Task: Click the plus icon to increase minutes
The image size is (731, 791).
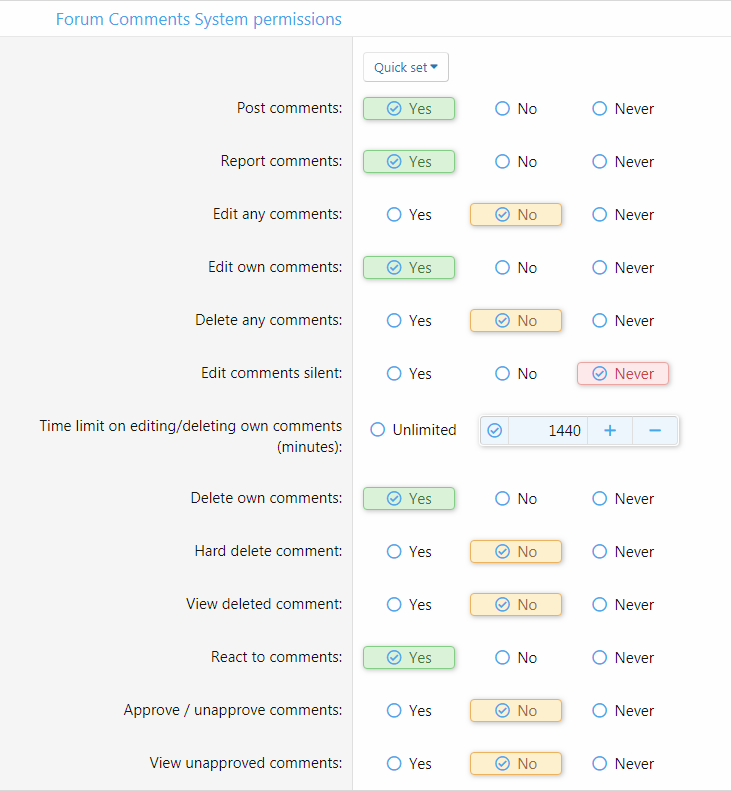Action: pos(610,431)
